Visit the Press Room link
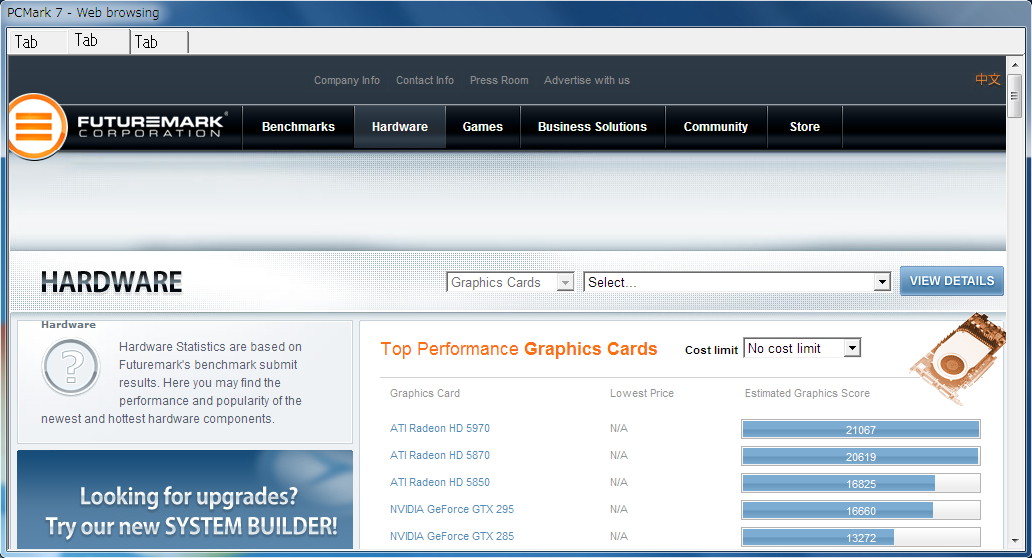Screen dimensions: 1032x558 tap(499, 80)
